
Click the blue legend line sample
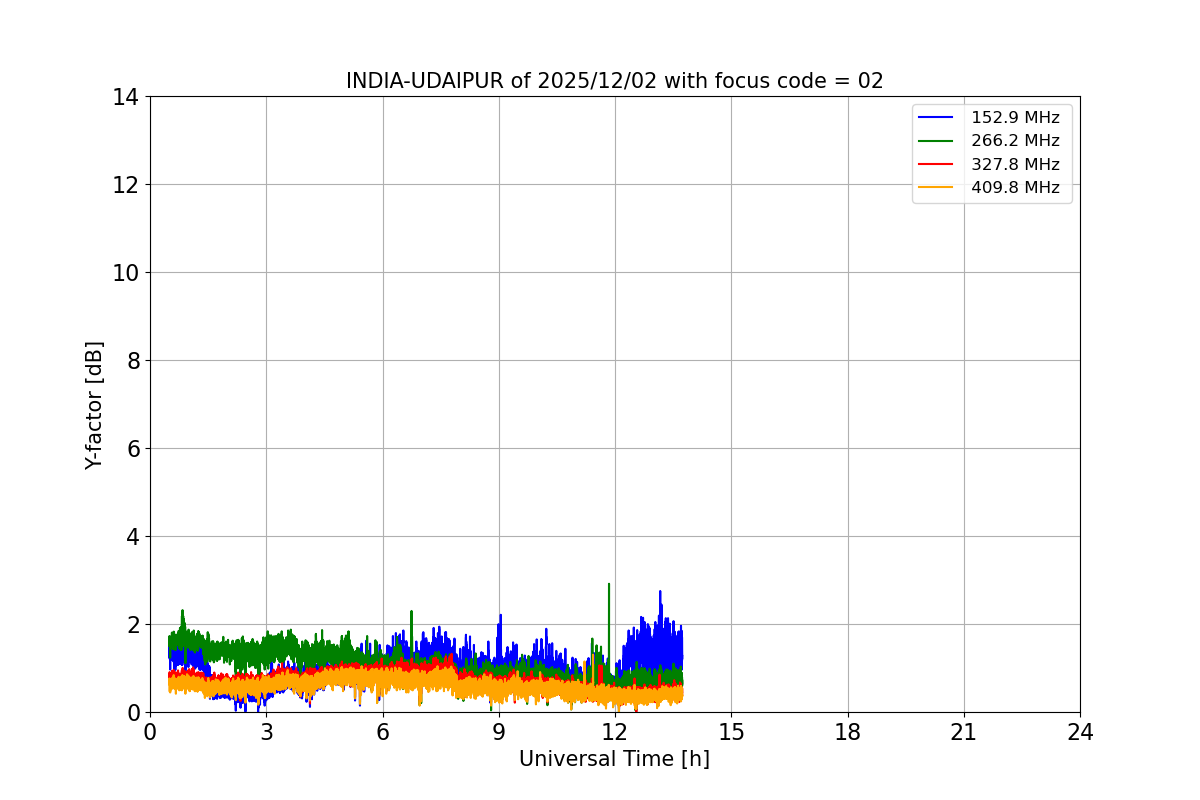pos(936,118)
